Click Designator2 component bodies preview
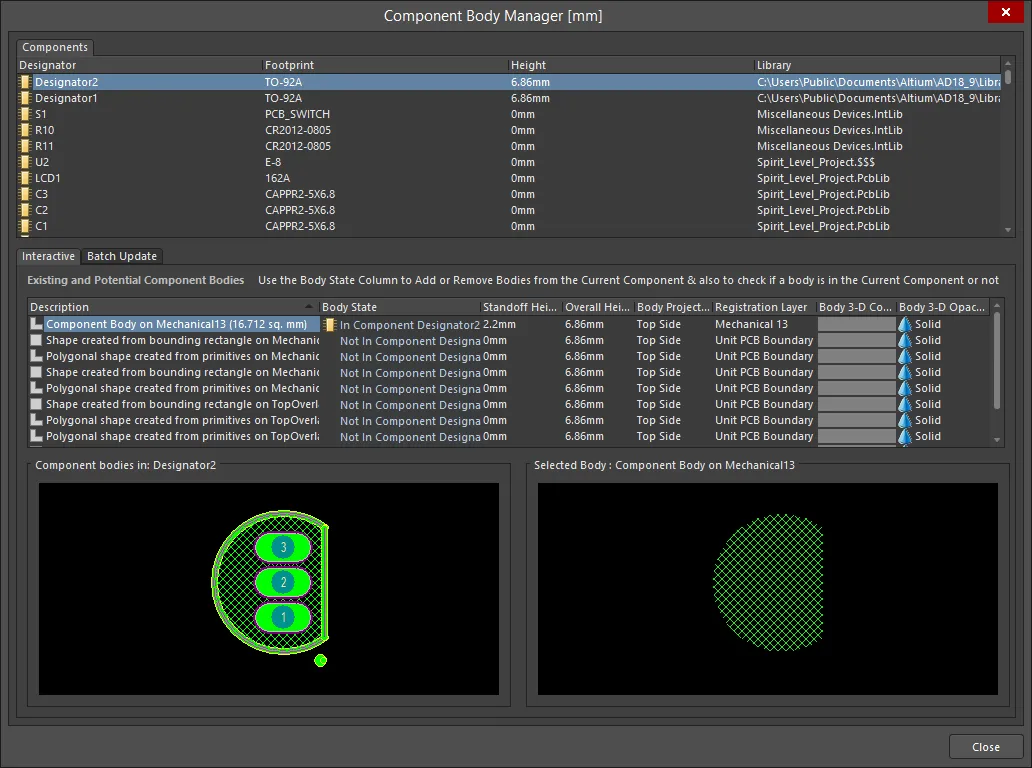Image resolution: width=1032 pixels, height=768 pixels. [269, 589]
